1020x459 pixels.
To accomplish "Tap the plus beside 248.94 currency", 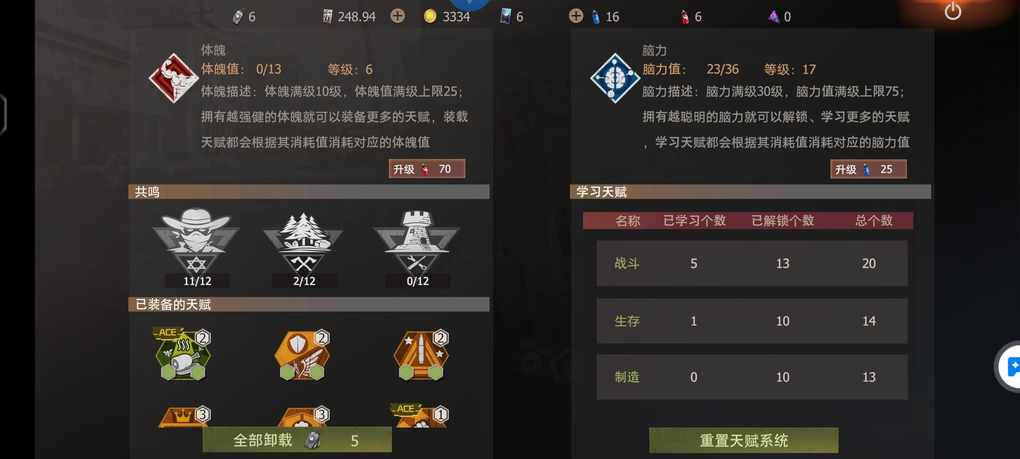I will point(397,16).
